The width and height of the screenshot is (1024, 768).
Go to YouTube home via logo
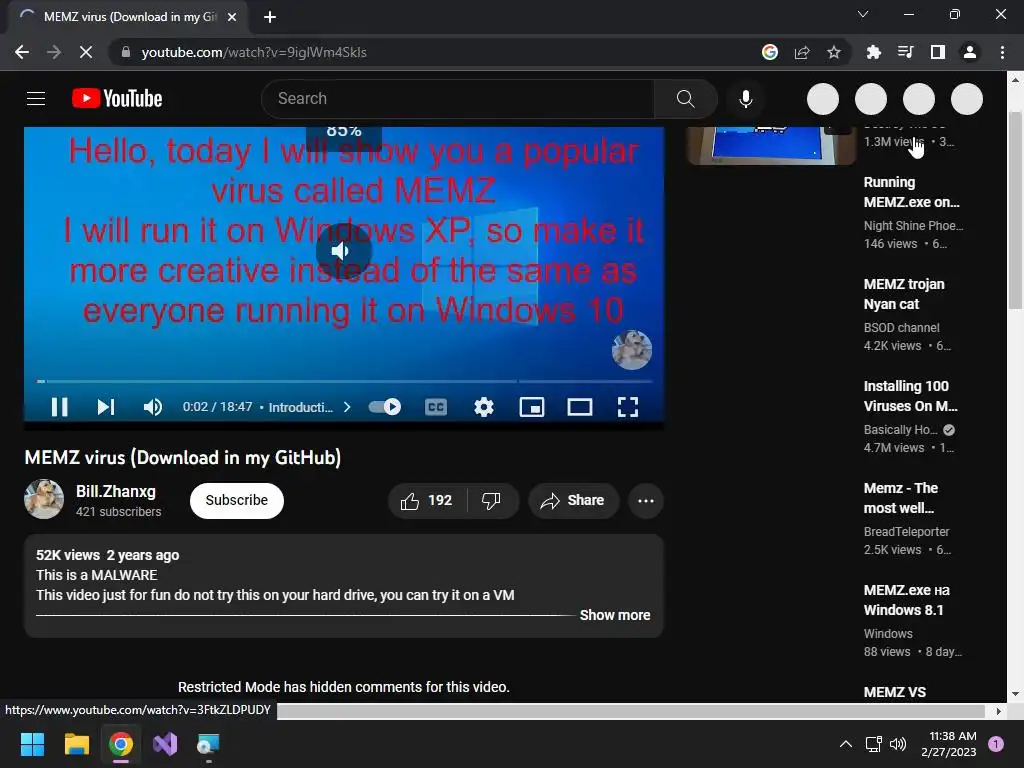(x=117, y=99)
